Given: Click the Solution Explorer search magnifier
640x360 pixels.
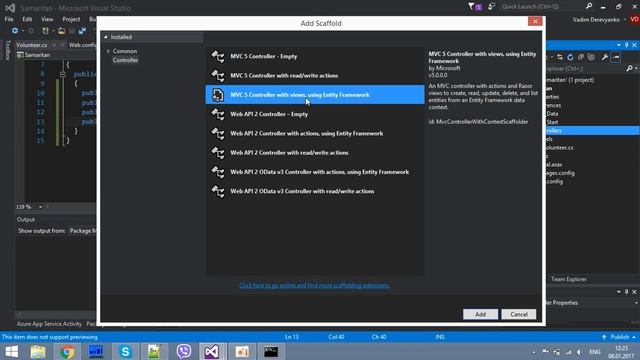Looking at the screenshot, I should point(629,69).
